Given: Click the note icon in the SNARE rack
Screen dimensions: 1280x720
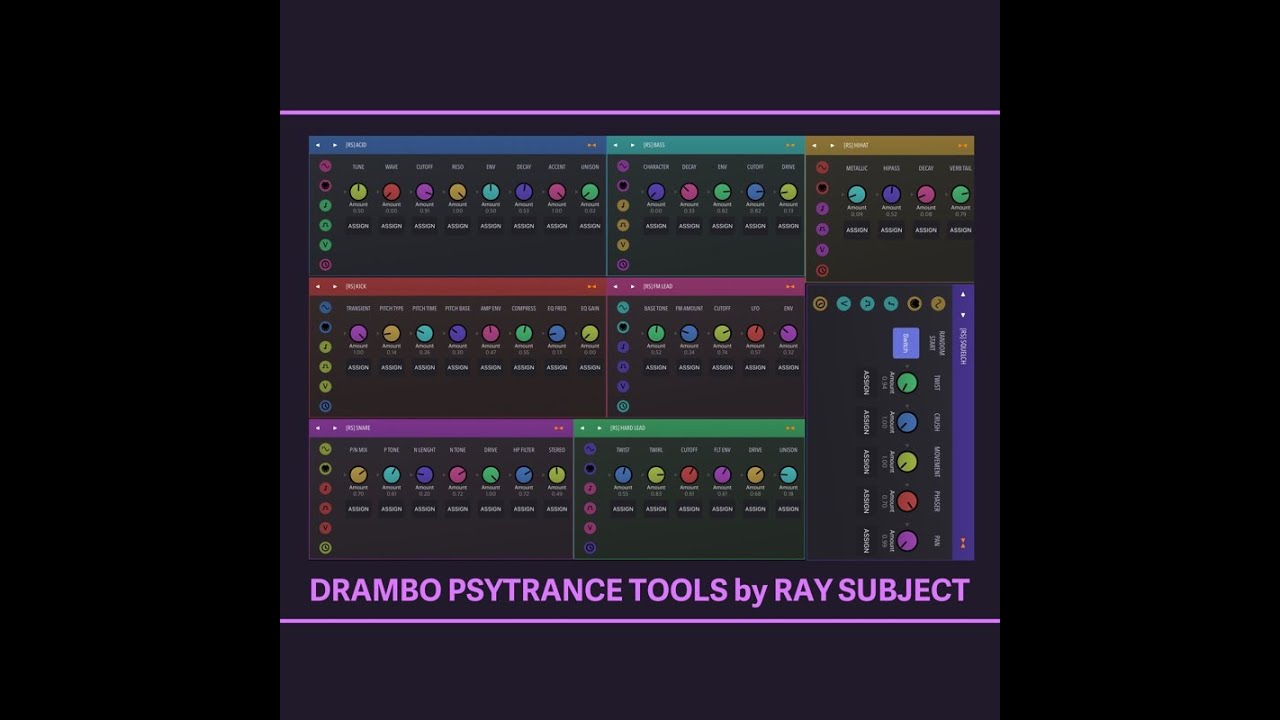Looking at the screenshot, I should pyautogui.click(x=325, y=488).
